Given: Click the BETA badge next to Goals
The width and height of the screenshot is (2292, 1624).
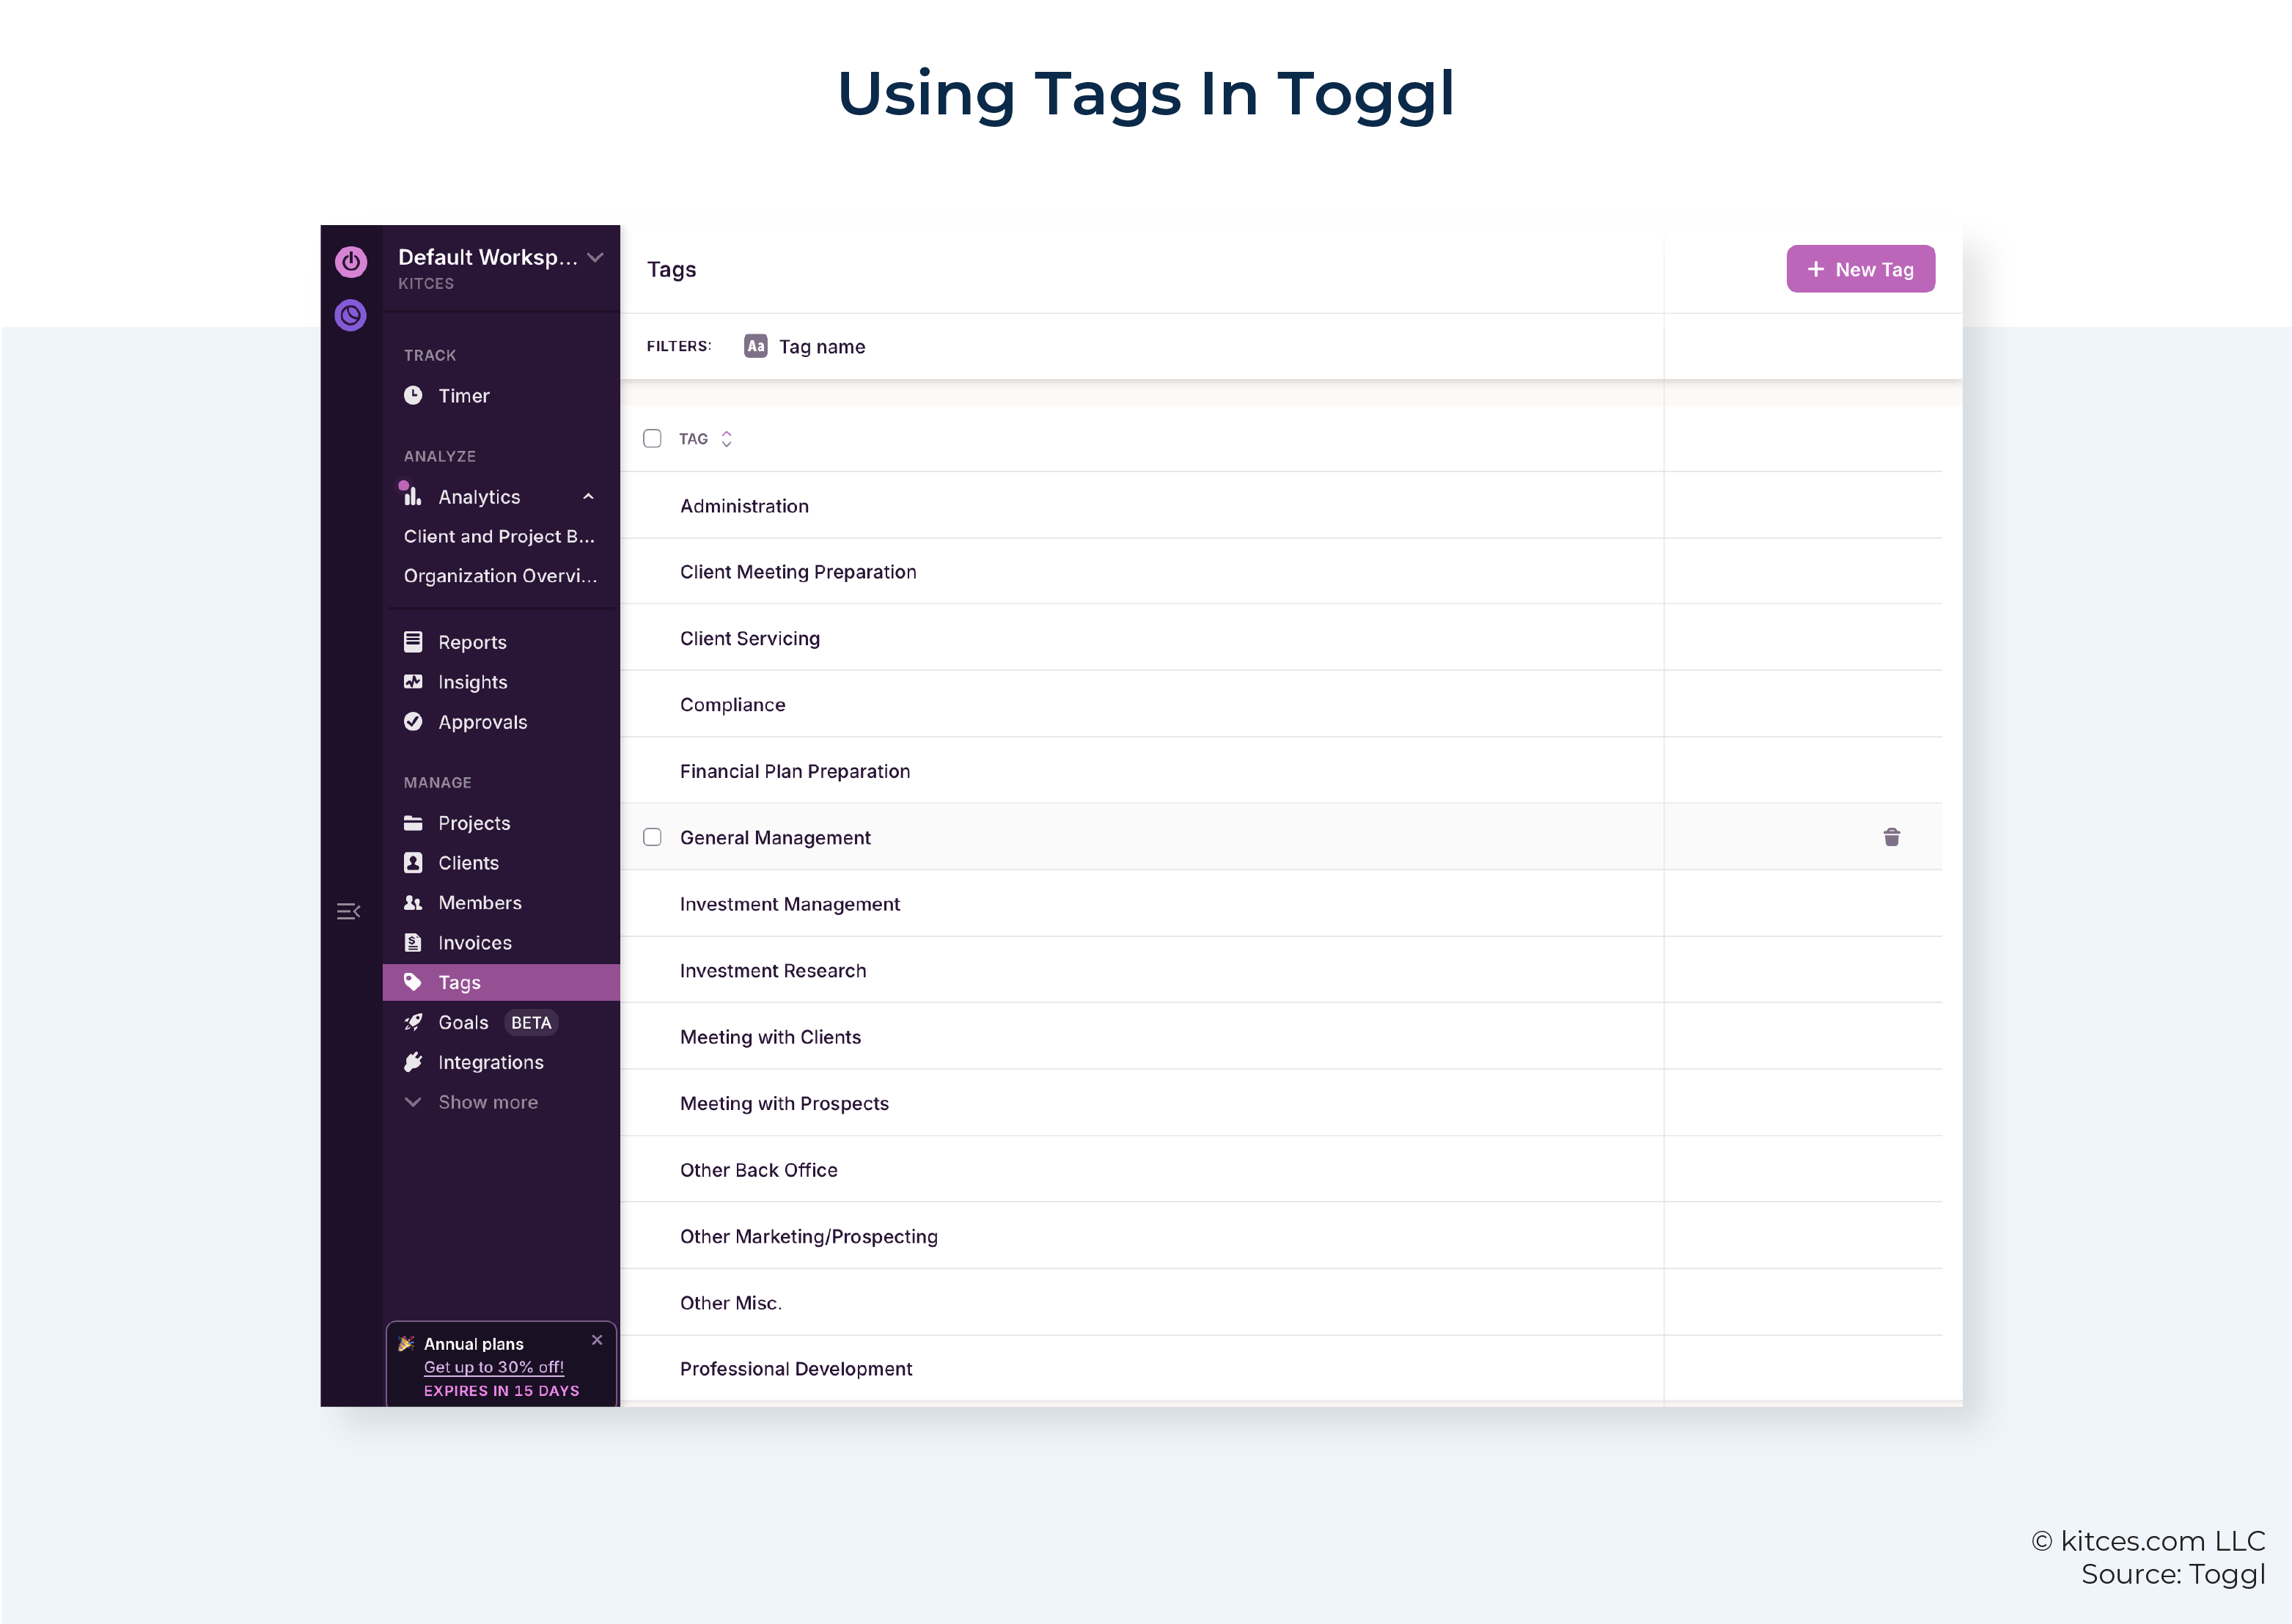Looking at the screenshot, I should point(531,1022).
